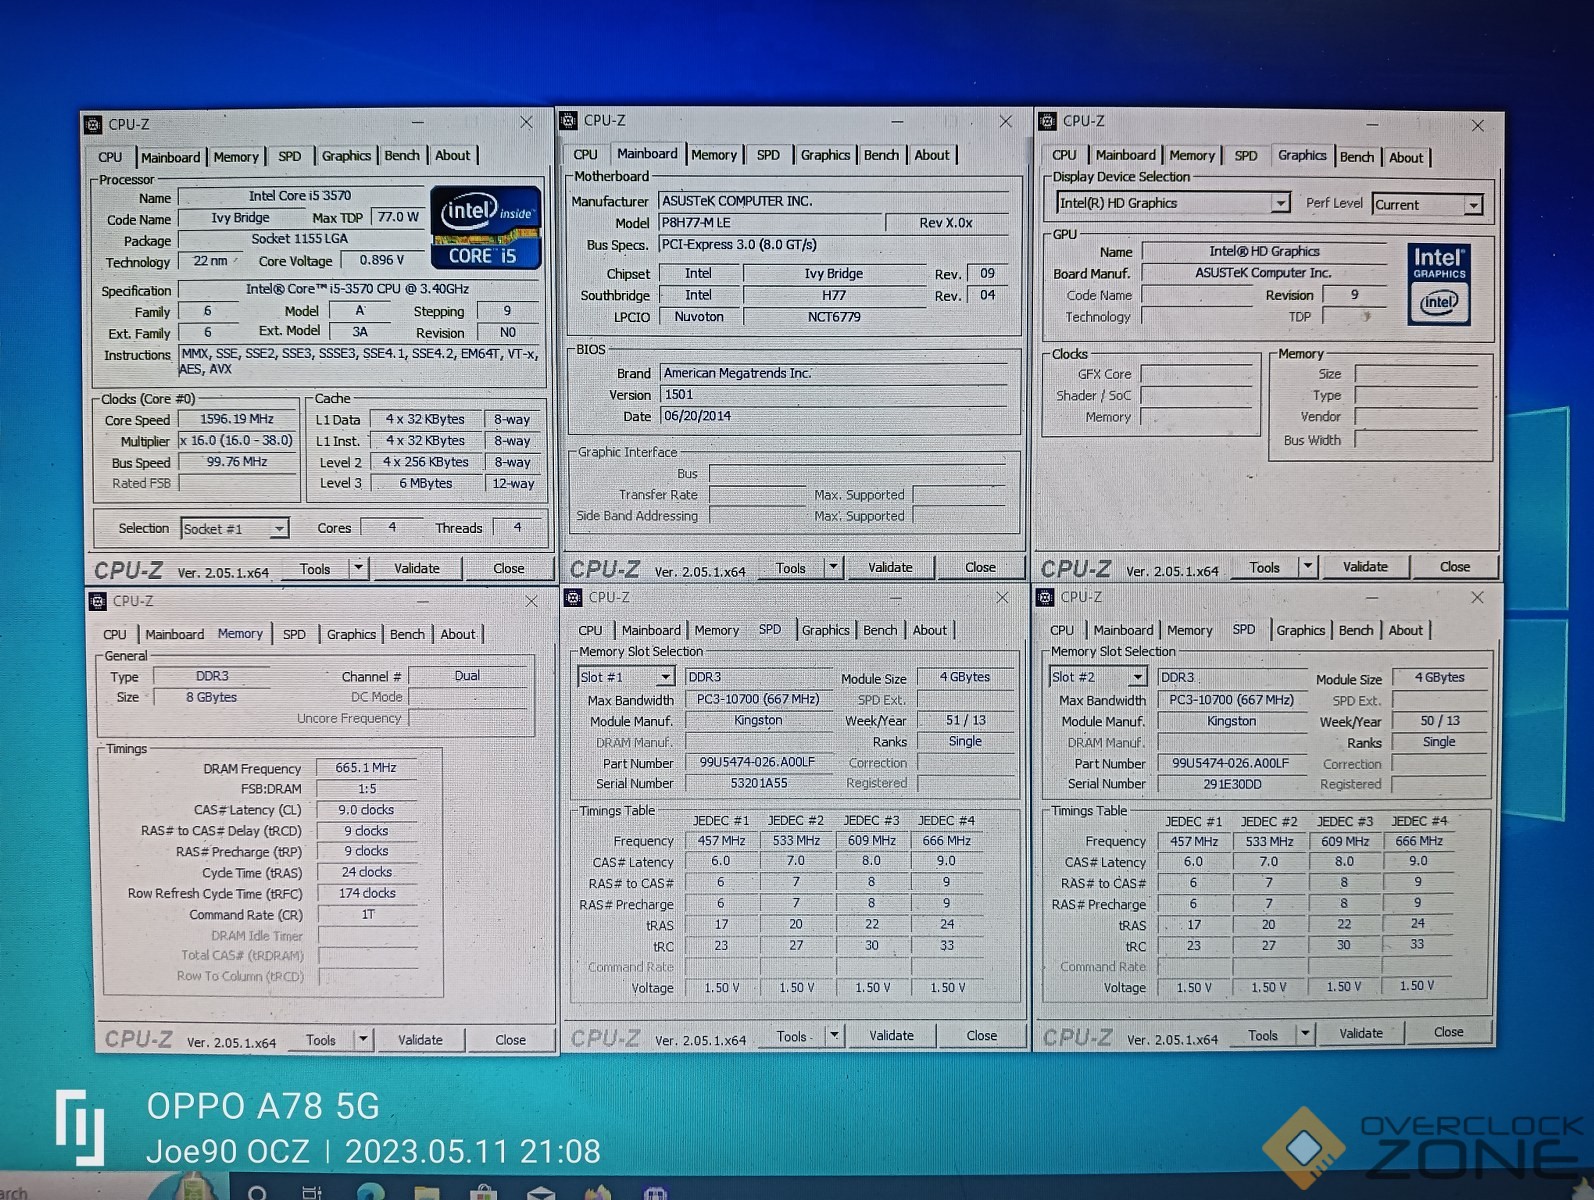Click Validate in the Mainboard window
Viewport: 1594px width, 1200px height.
point(890,567)
